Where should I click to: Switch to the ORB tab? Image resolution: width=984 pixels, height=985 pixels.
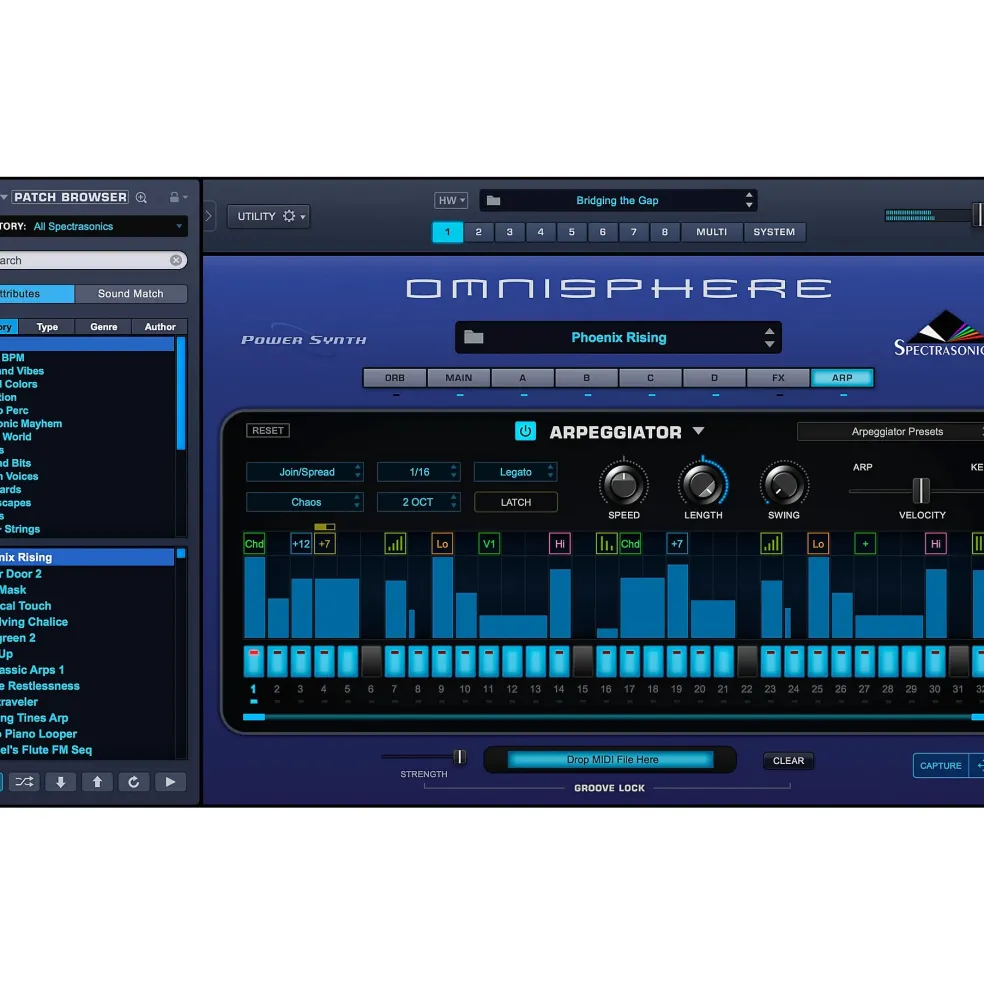395,378
